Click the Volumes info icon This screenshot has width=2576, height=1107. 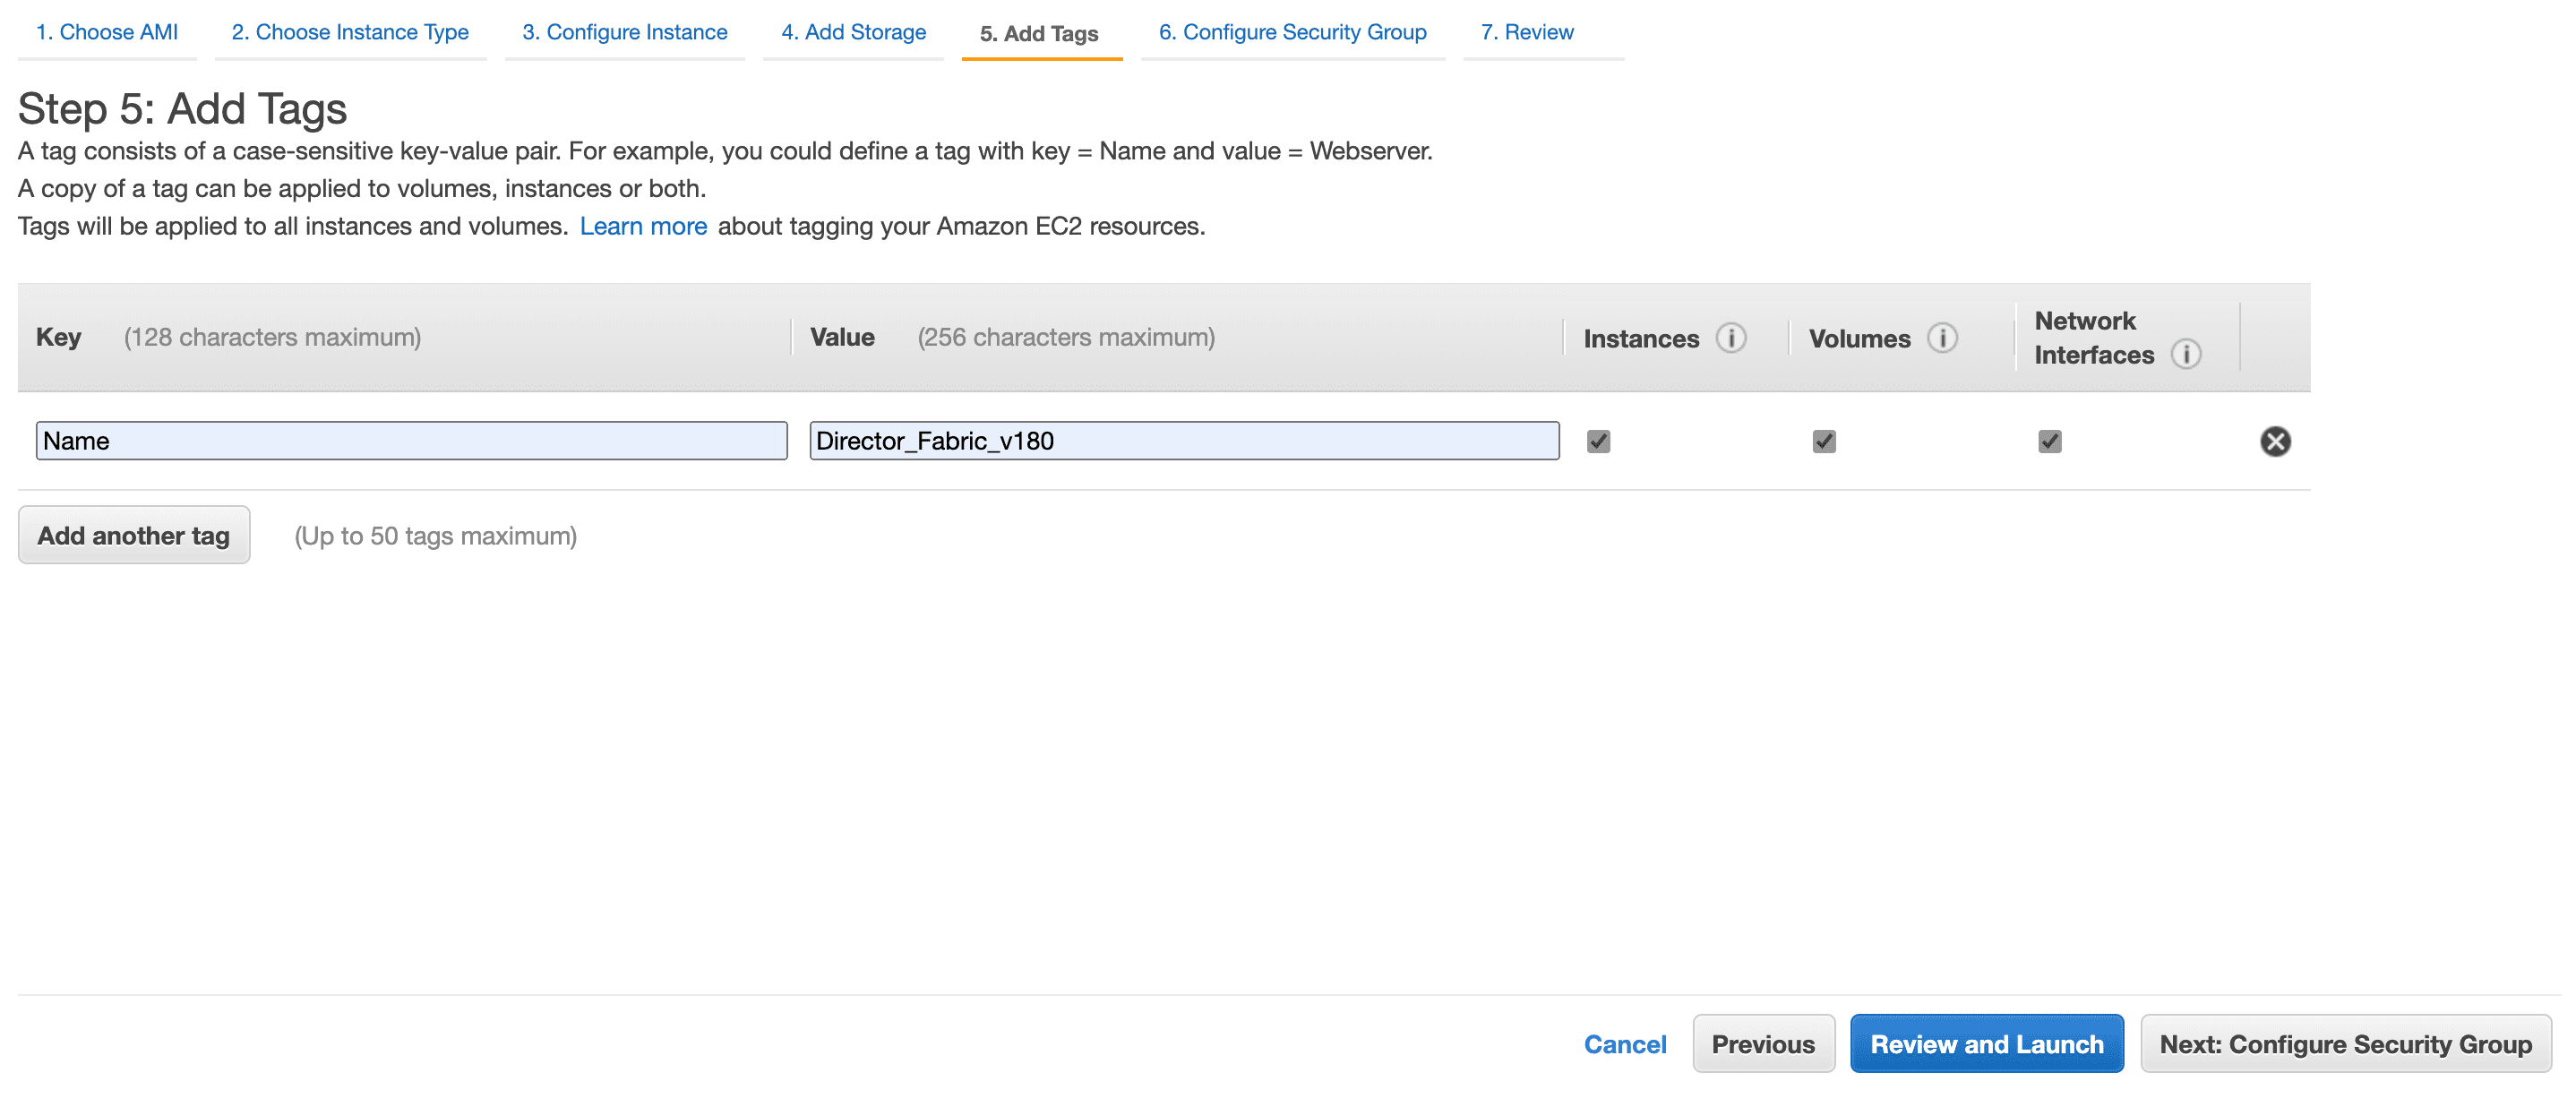(x=1942, y=338)
